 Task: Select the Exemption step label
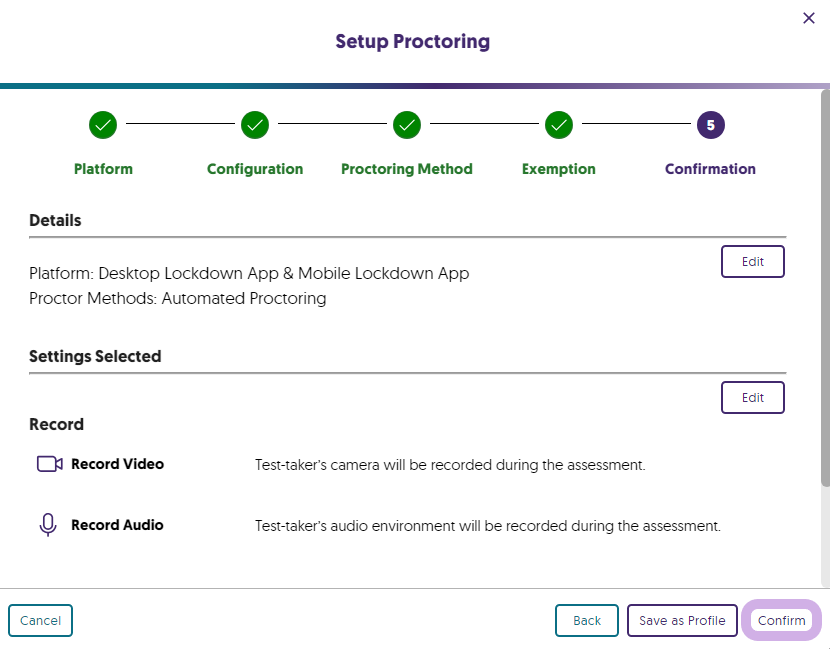pos(559,169)
